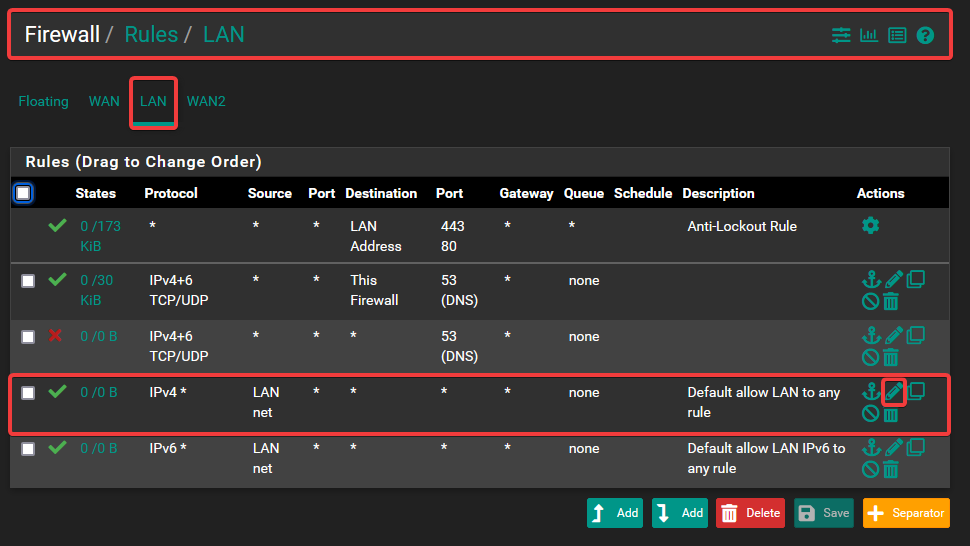Add rule to top of list
The height and width of the screenshot is (546, 970).
(x=615, y=513)
